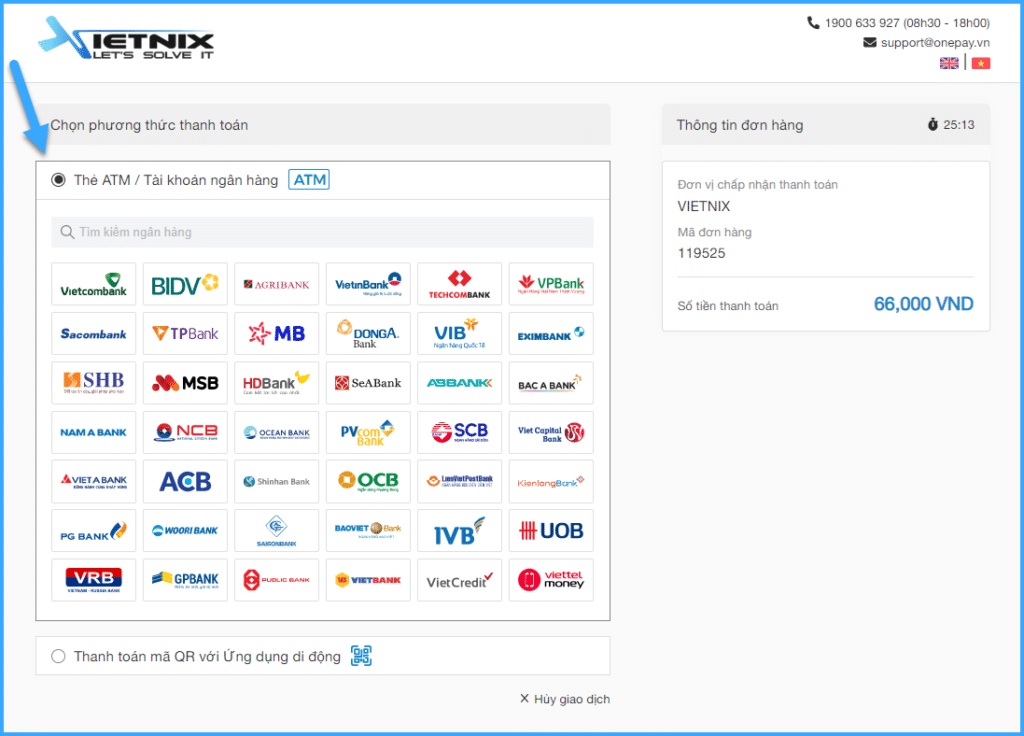Choose VietCredit logo
Screen dimensions: 1024x736
pos(459,580)
